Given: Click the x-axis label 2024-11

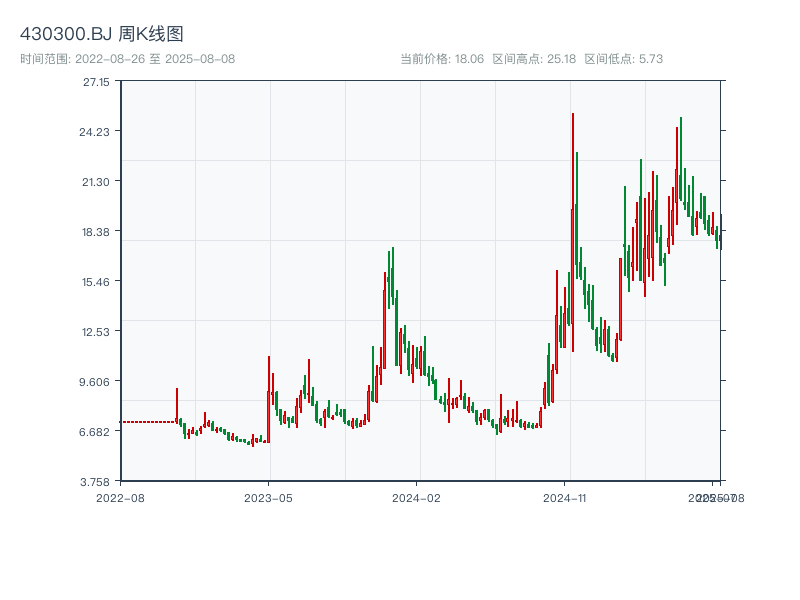Looking at the screenshot, I should coord(565,498).
